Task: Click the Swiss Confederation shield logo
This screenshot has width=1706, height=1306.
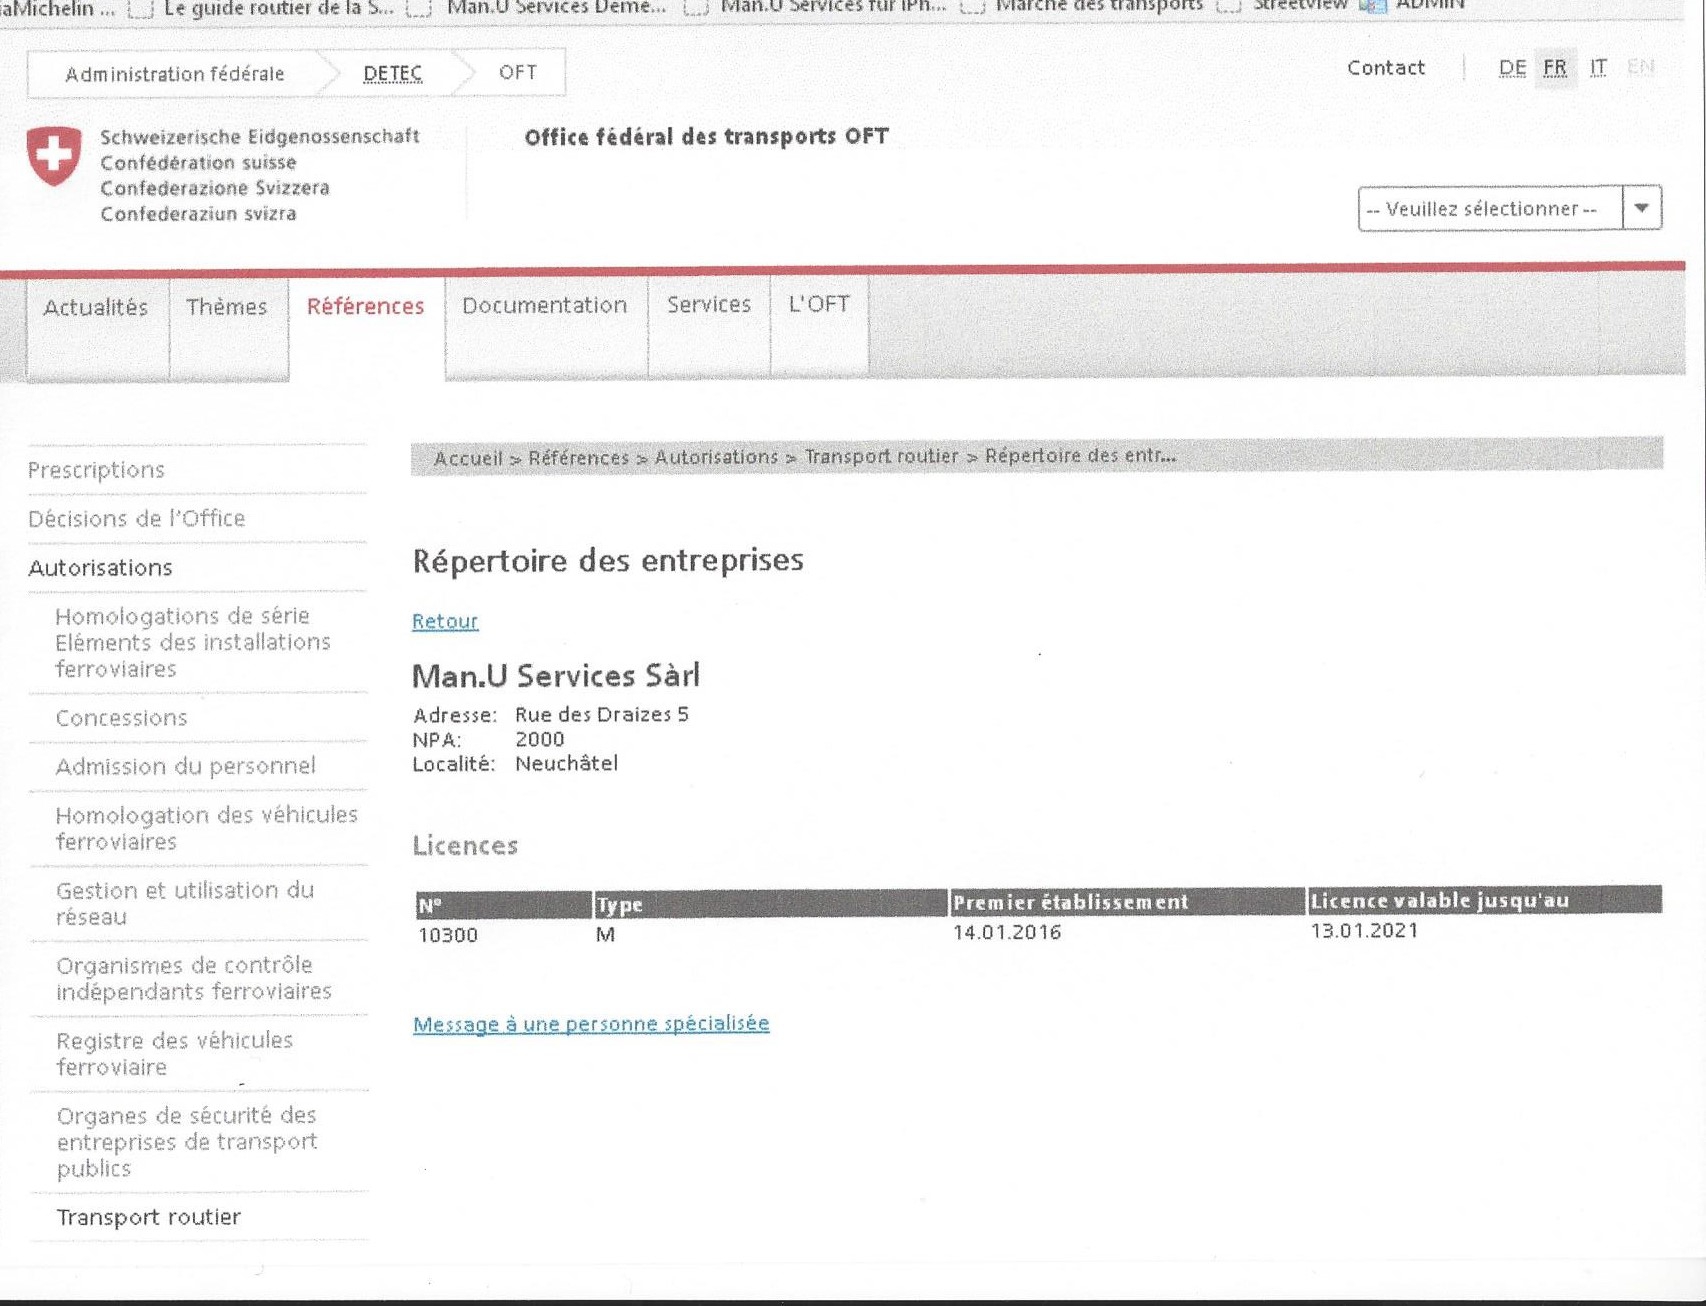Action: pyautogui.click(x=54, y=156)
